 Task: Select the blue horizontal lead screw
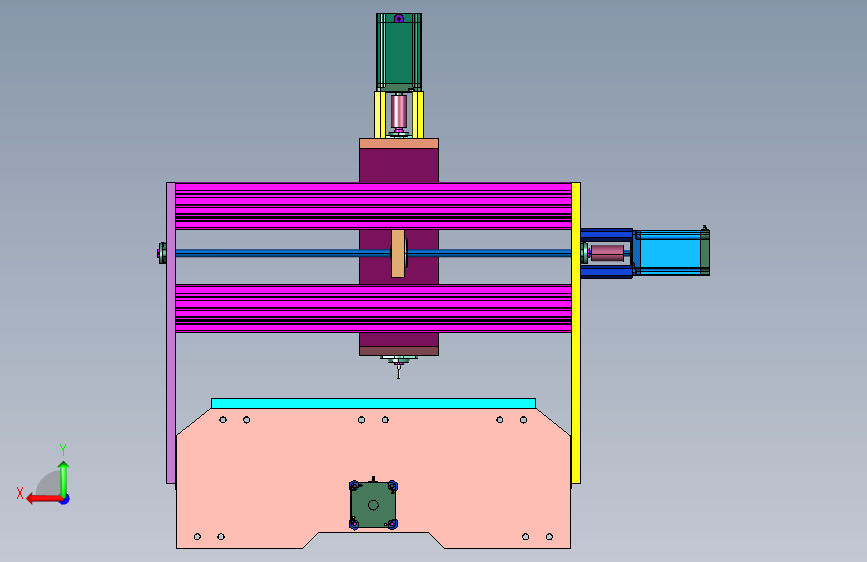[282, 253]
